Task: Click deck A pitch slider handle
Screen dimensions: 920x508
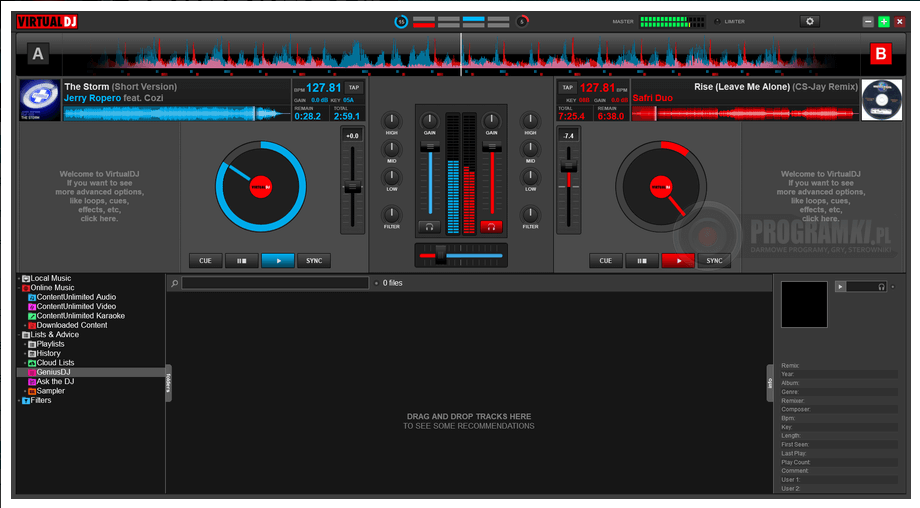Action: point(352,188)
